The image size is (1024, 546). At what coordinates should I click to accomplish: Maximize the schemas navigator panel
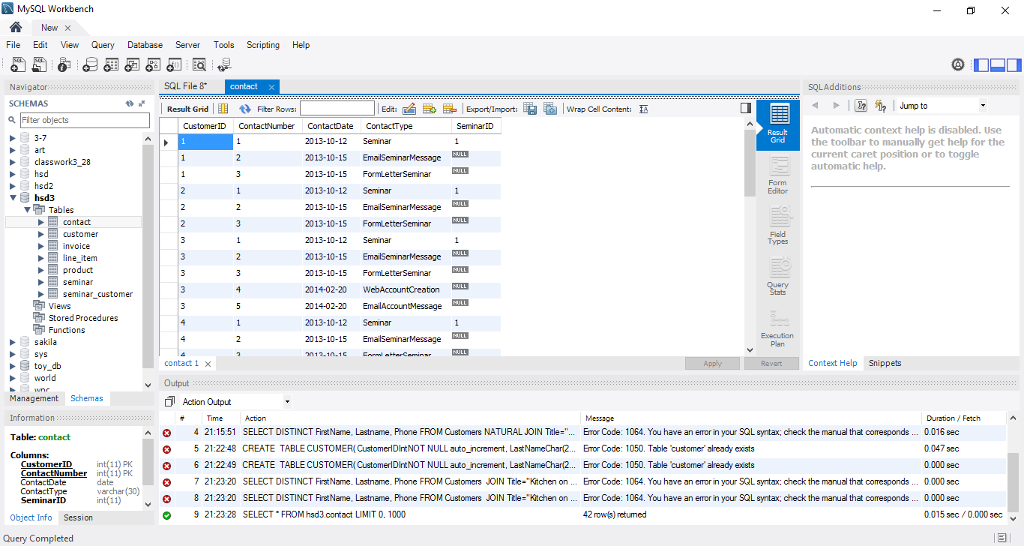pyautogui.click(x=142, y=103)
